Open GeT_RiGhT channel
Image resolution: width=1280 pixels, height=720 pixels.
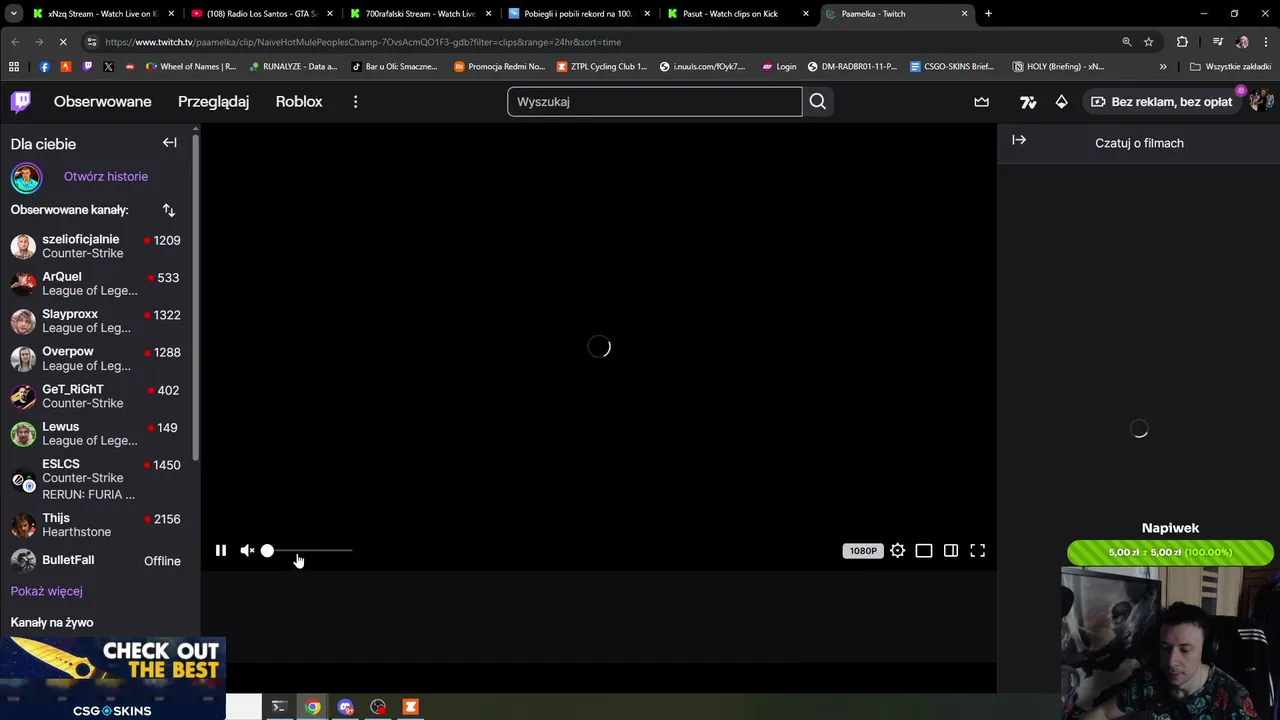97,396
